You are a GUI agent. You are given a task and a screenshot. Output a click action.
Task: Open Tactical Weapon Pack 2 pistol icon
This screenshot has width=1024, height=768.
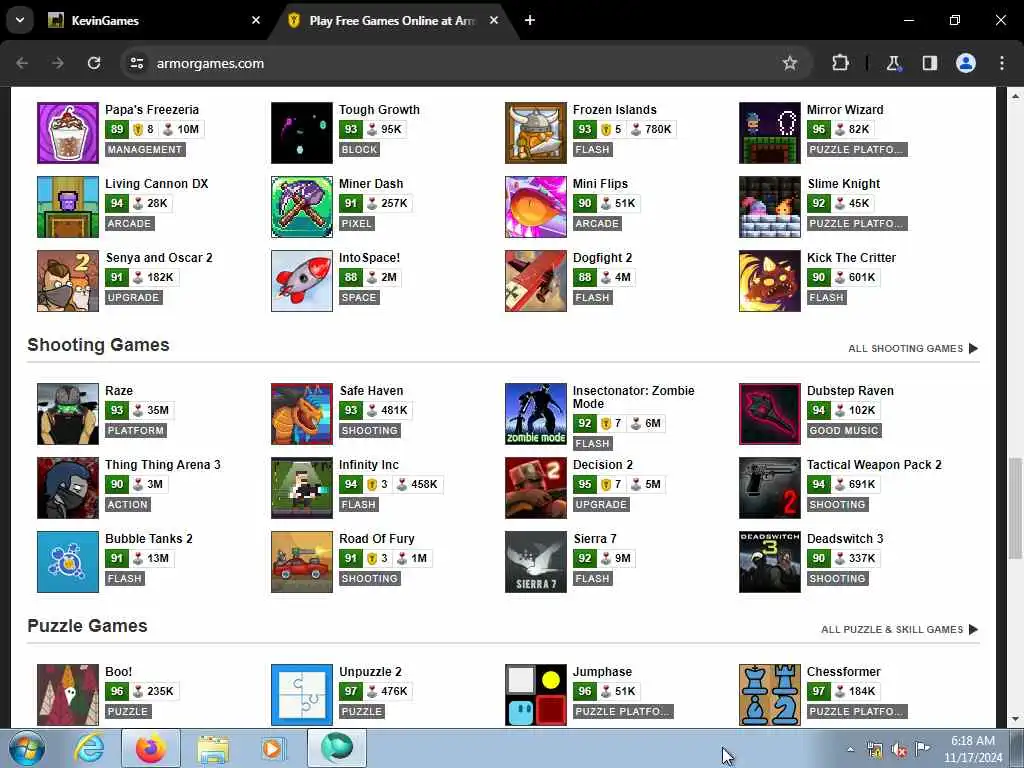(x=769, y=488)
